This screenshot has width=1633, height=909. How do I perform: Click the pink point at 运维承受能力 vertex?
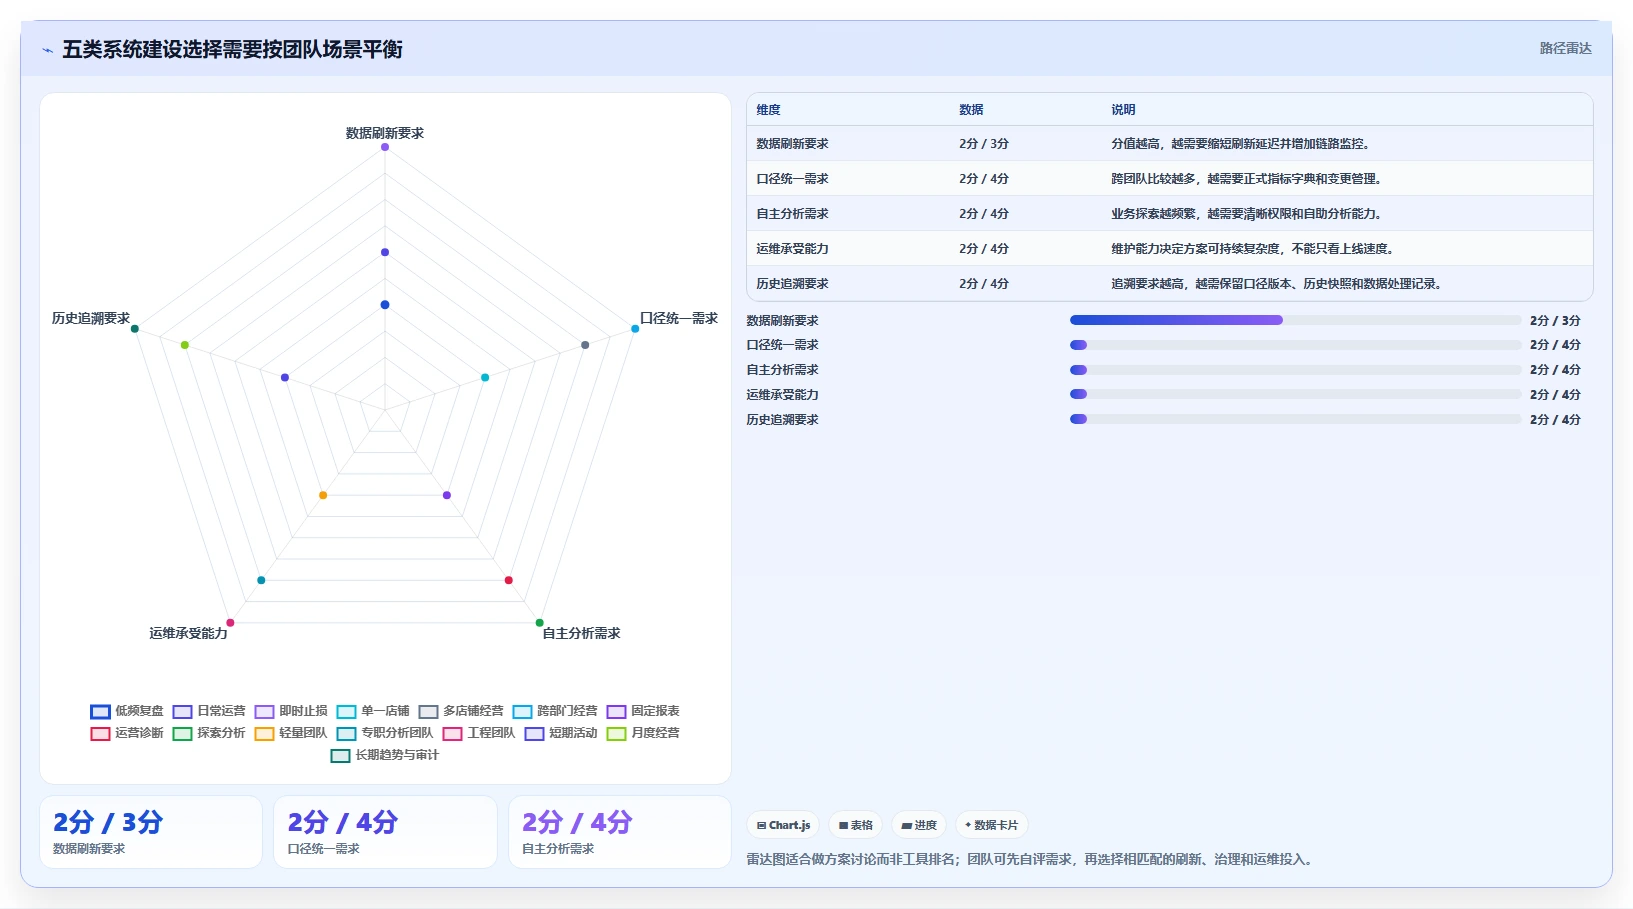click(230, 623)
